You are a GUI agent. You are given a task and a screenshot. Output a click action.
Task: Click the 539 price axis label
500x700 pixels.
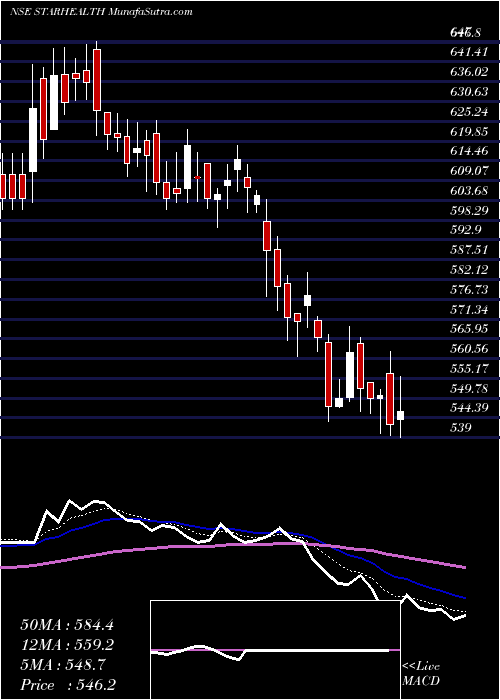[x=461, y=427]
